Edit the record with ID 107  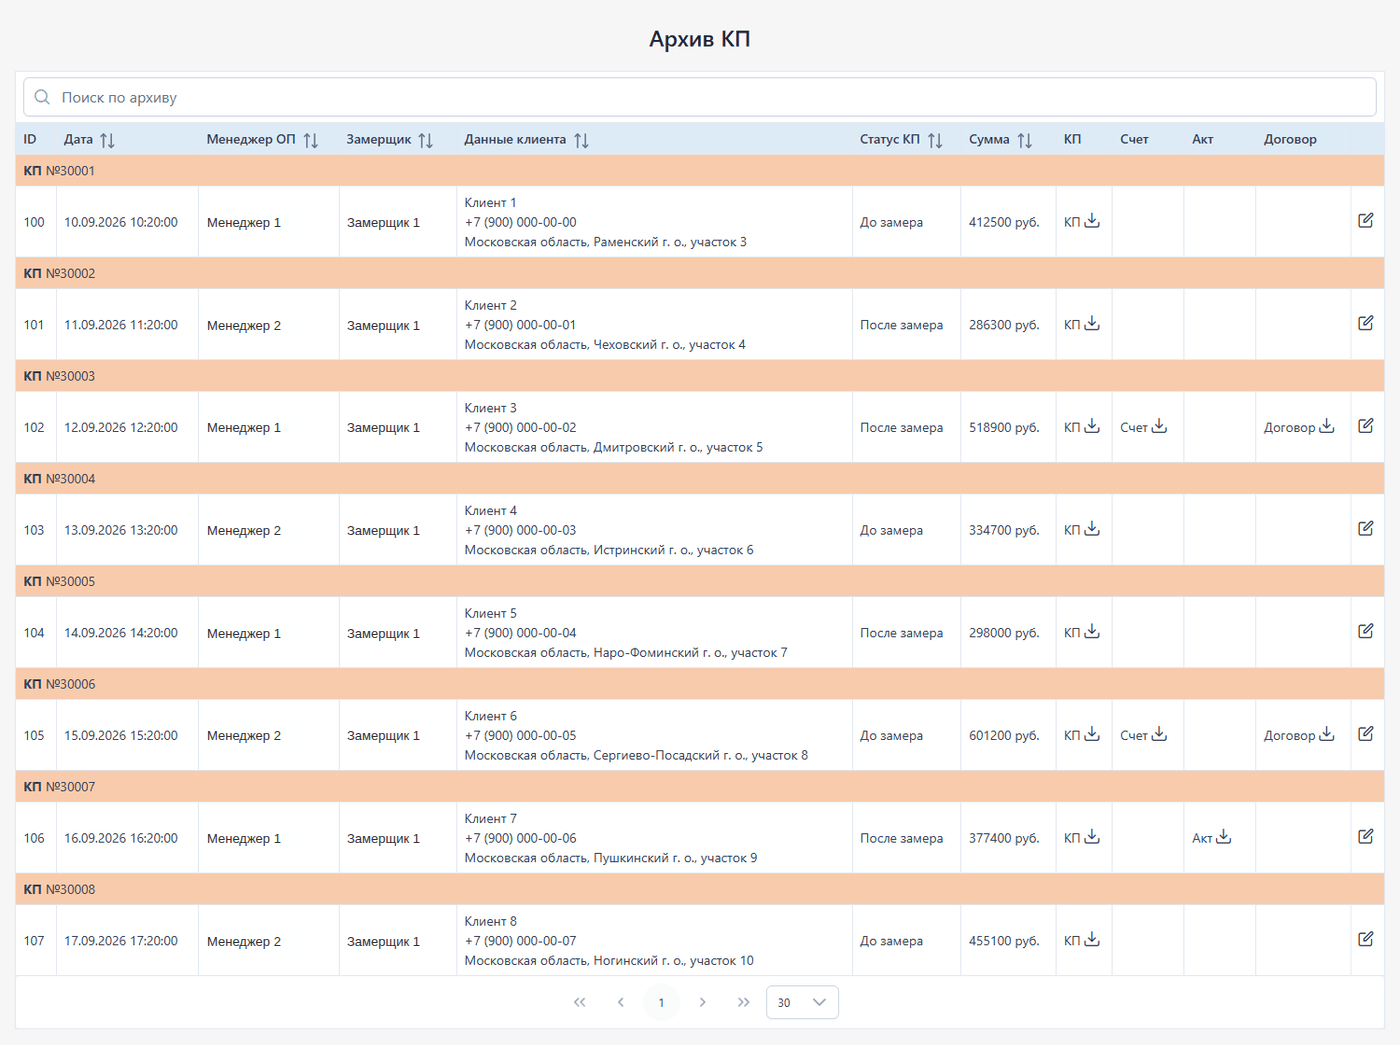click(1366, 940)
